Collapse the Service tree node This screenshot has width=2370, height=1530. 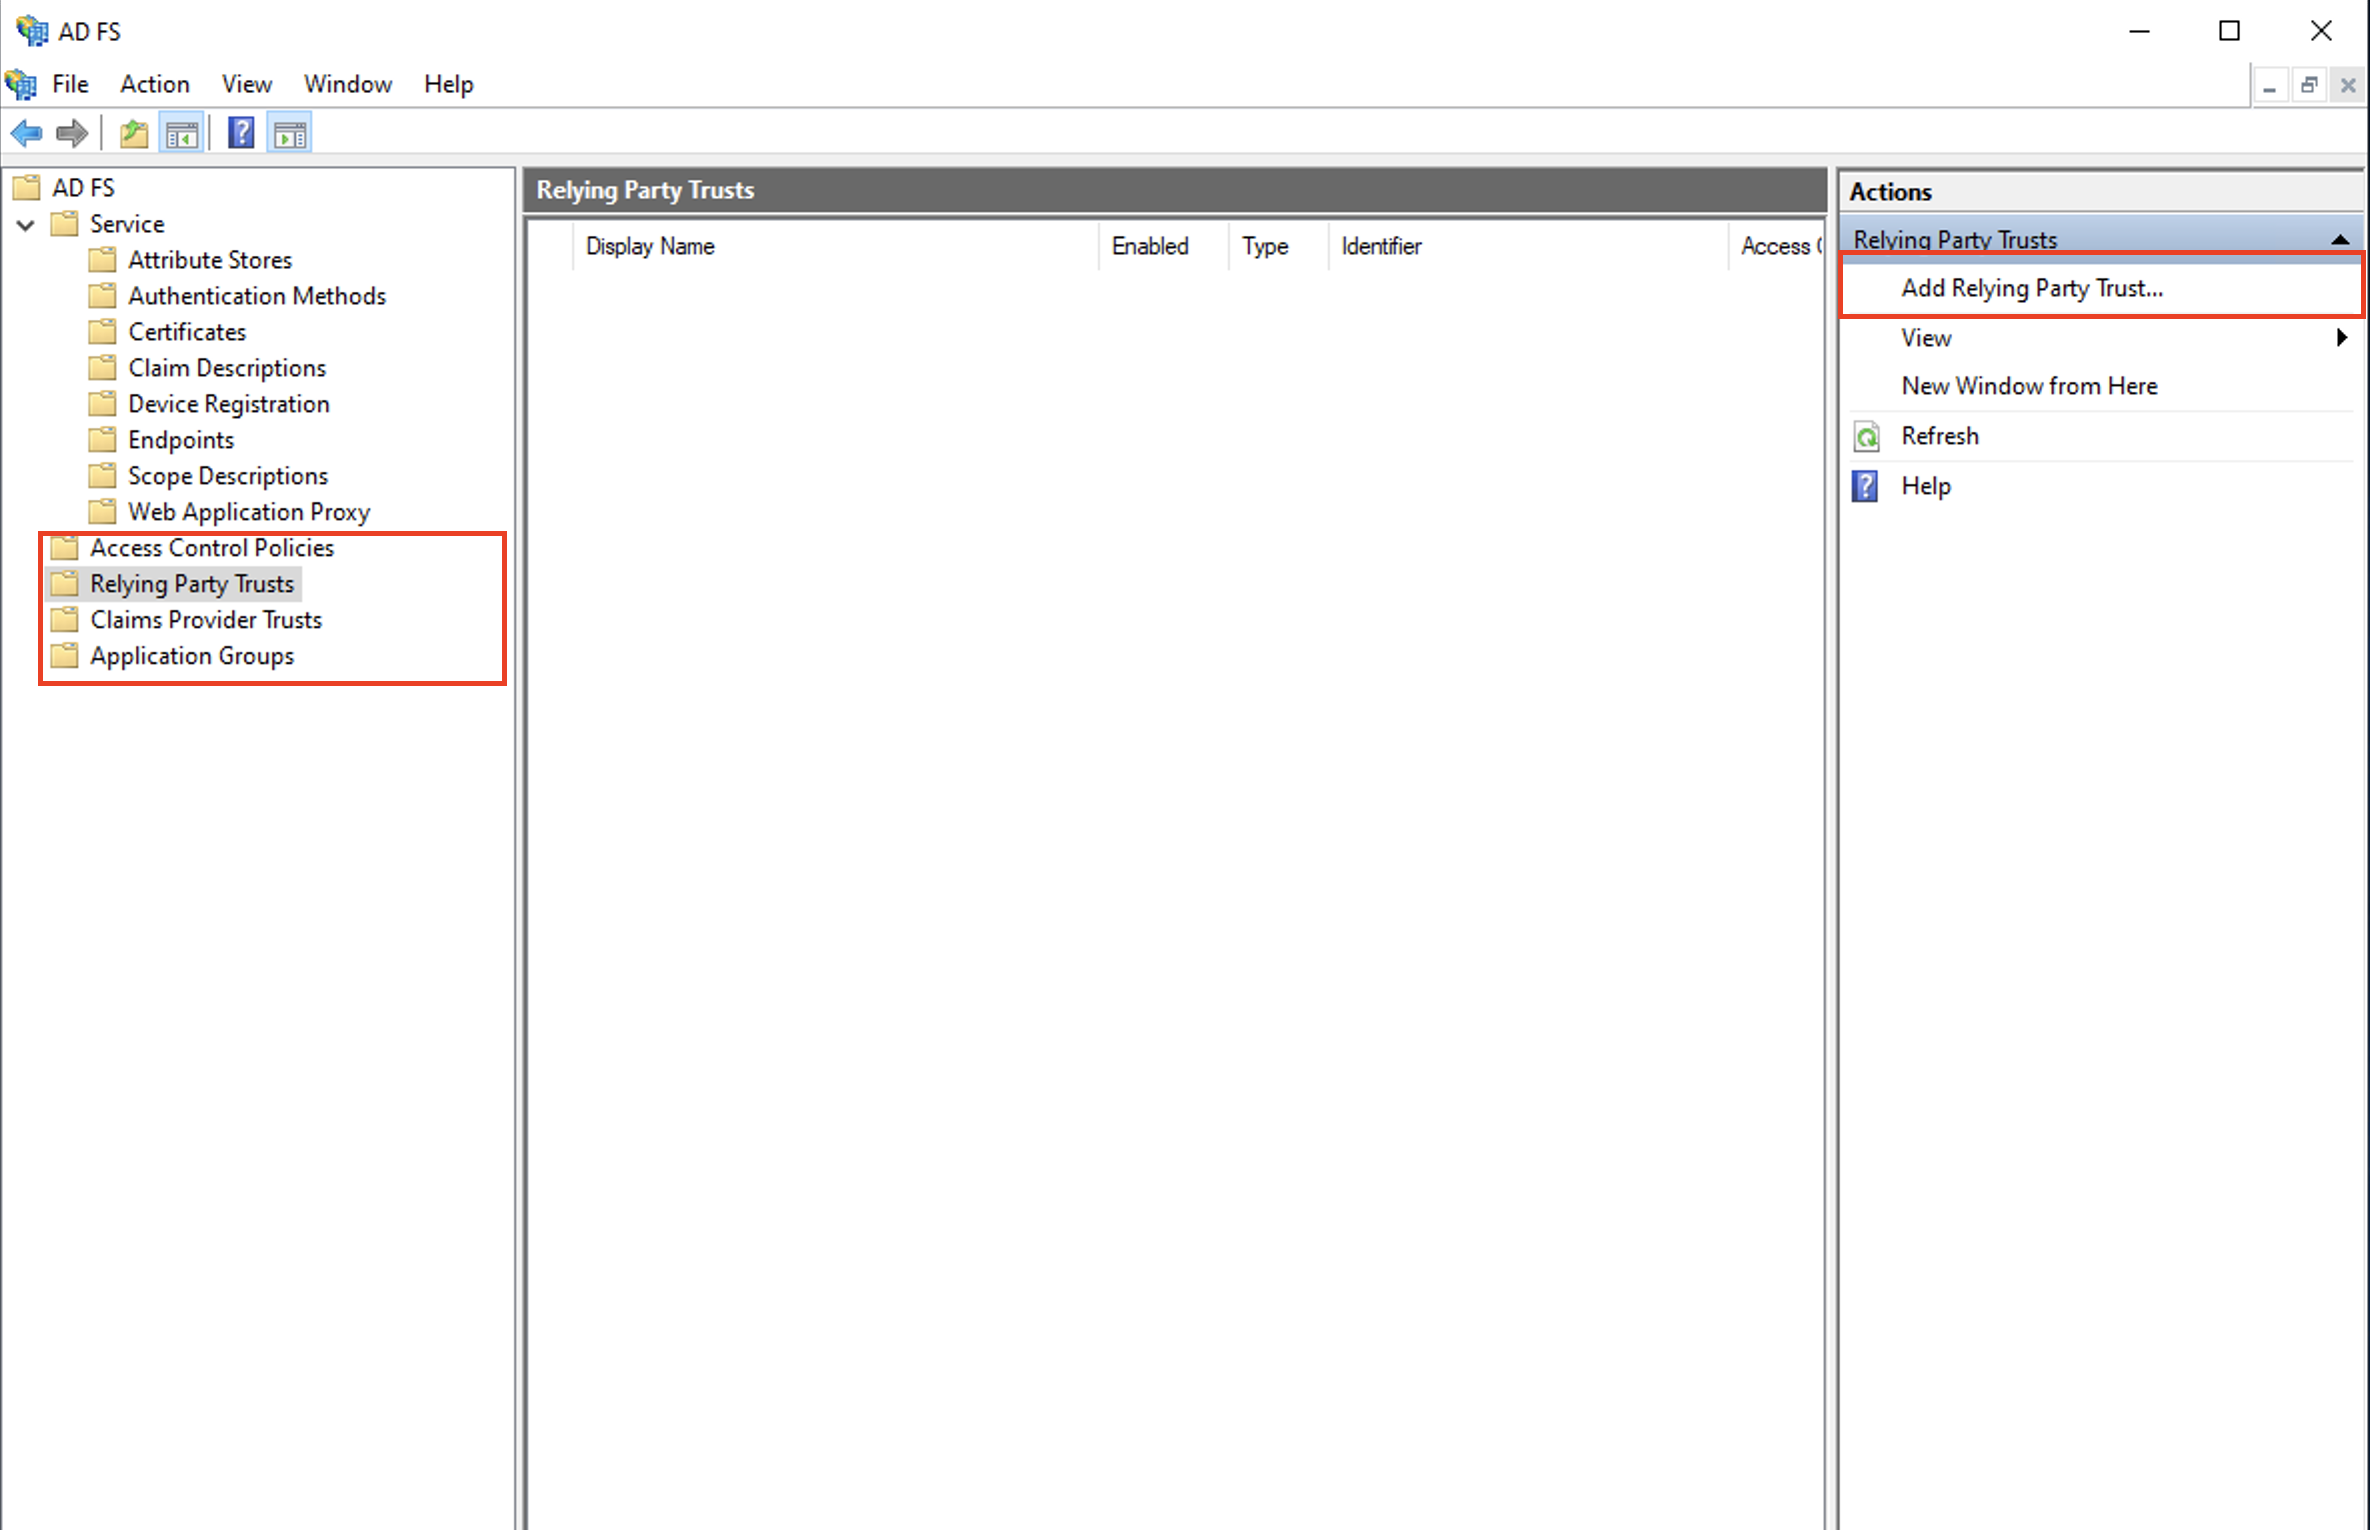[26, 224]
